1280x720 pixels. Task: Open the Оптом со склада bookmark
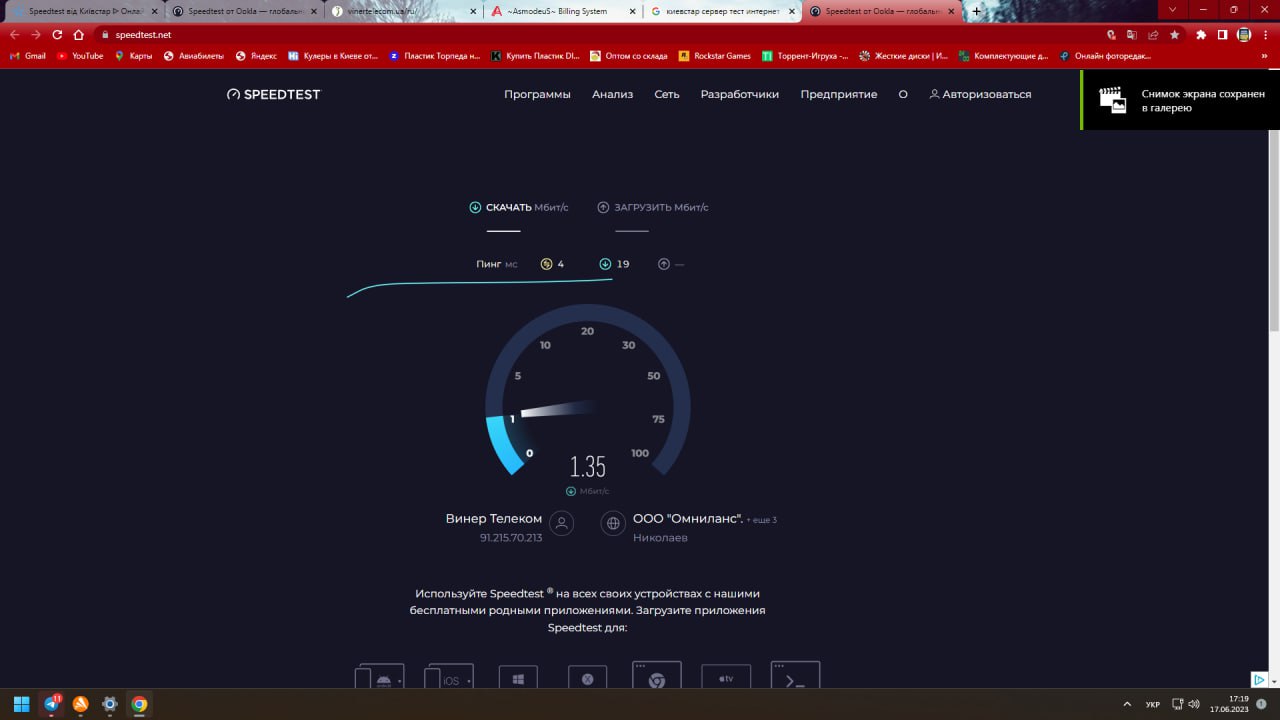point(629,56)
